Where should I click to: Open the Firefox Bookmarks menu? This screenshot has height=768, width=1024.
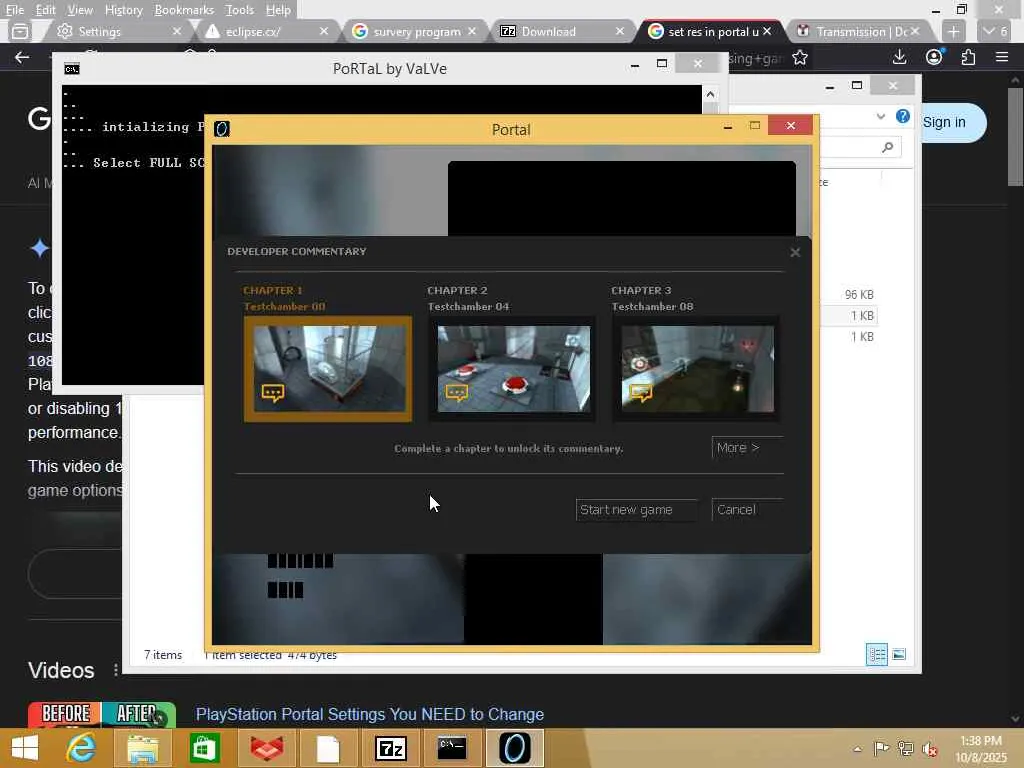[184, 10]
